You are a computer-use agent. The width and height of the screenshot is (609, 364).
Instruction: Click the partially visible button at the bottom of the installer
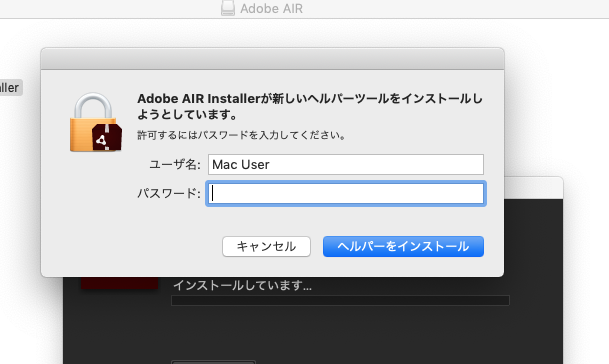tap(213, 362)
